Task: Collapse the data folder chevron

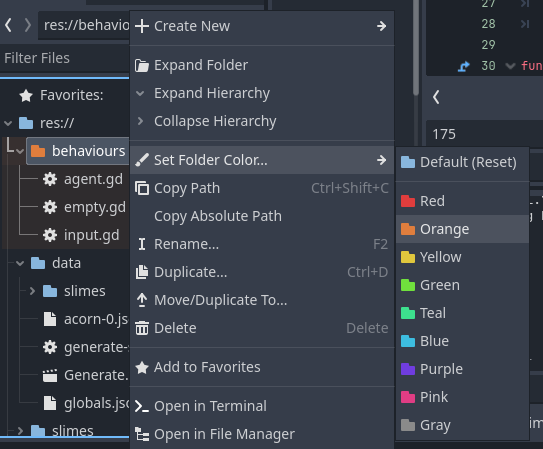Action: pos(20,263)
